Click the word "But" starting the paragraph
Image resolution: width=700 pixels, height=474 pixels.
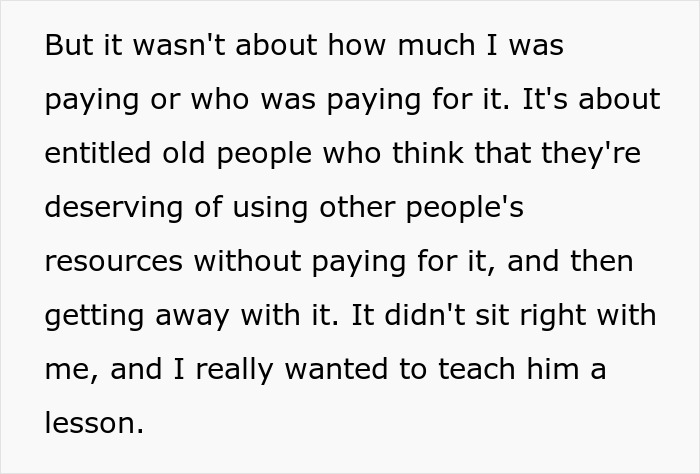coord(69,45)
